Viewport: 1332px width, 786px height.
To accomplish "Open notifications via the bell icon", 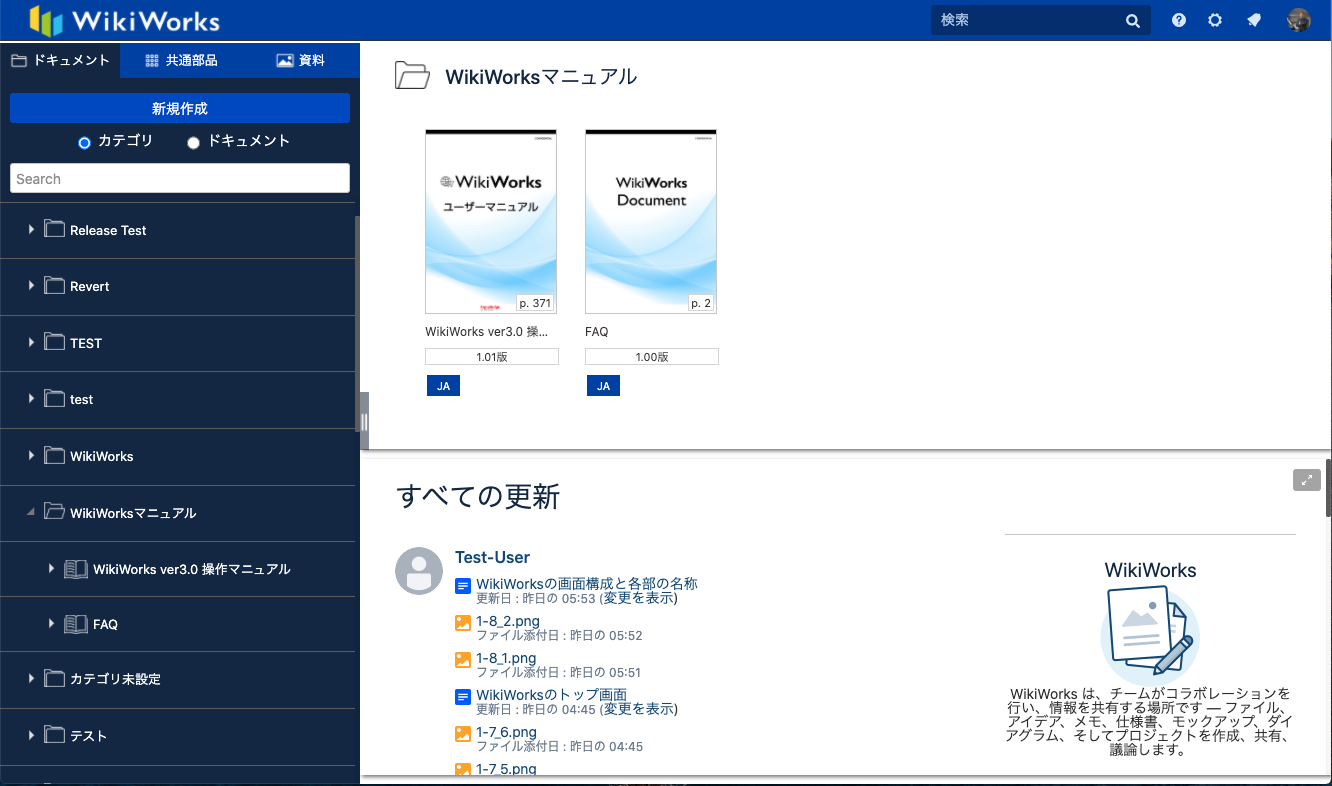I will point(1254,20).
